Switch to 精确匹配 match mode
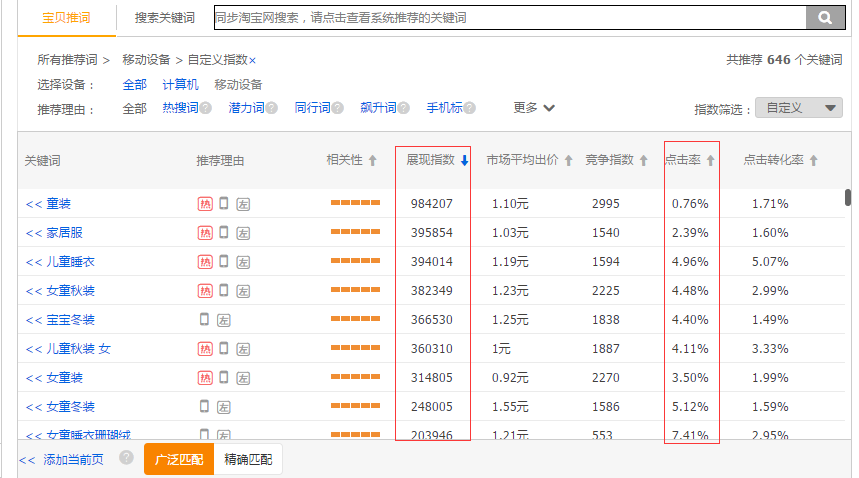This screenshot has width=859, height=478. pyautogui.click(x=248, y=460)
